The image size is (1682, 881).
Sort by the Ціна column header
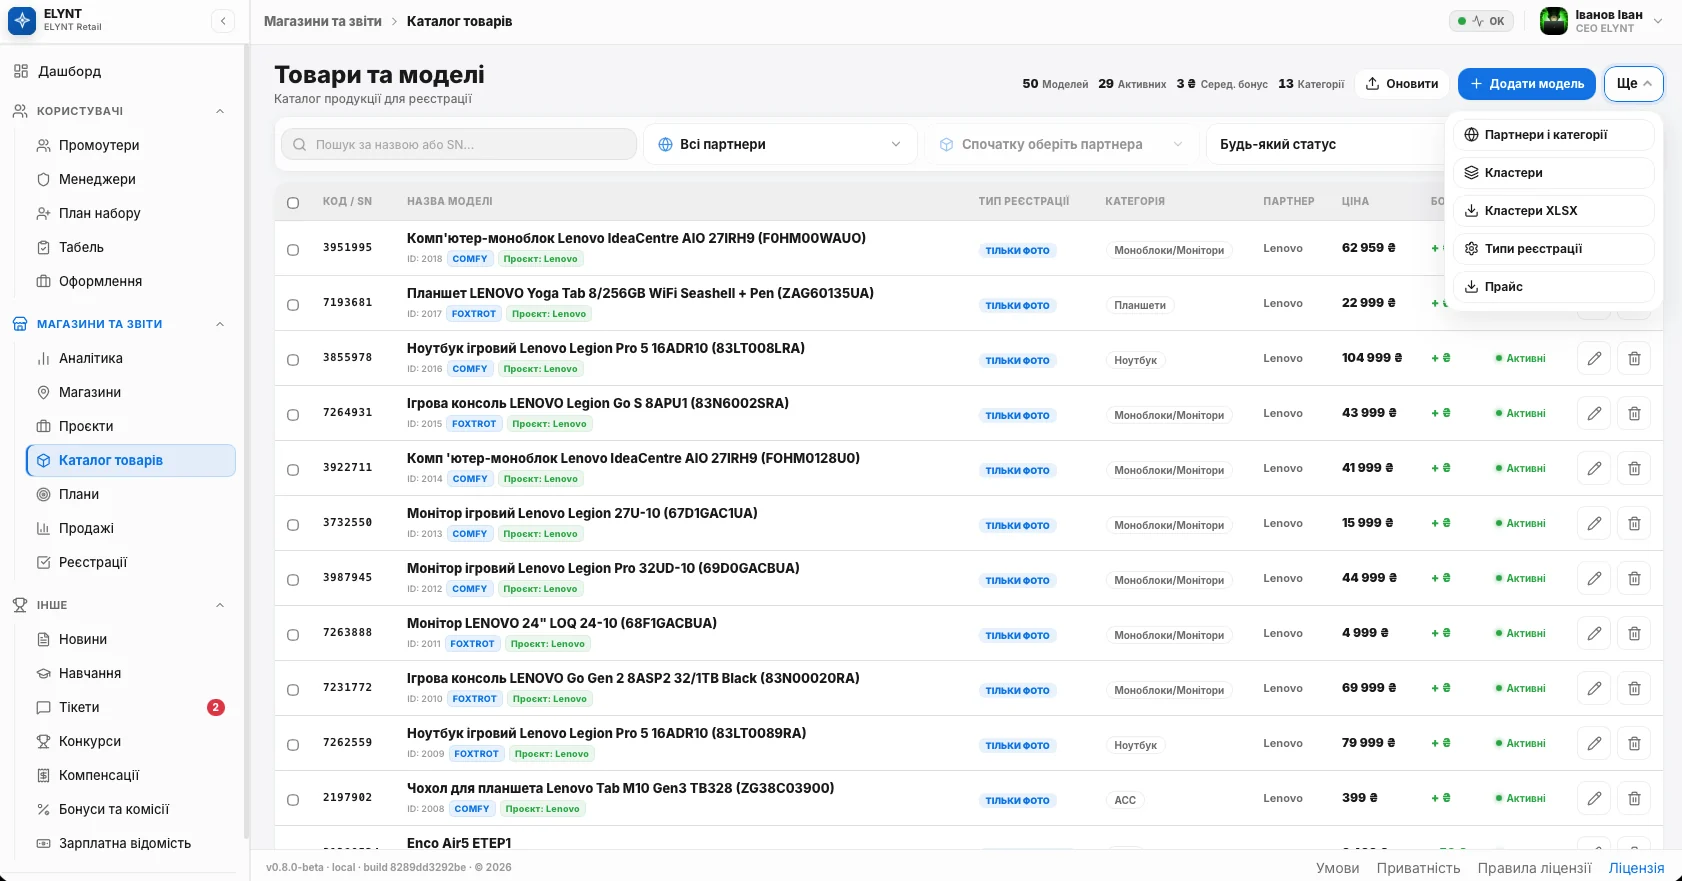[1355, 202]
